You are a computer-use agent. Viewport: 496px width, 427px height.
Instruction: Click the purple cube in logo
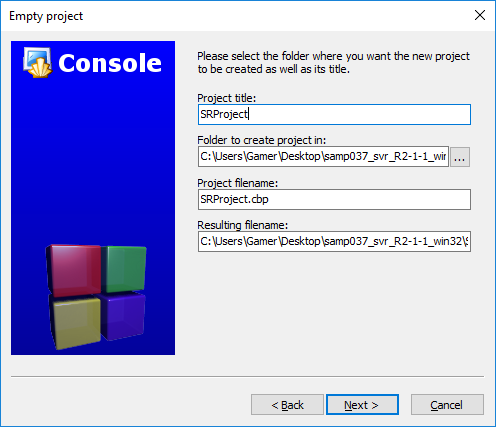click(122, 315)
